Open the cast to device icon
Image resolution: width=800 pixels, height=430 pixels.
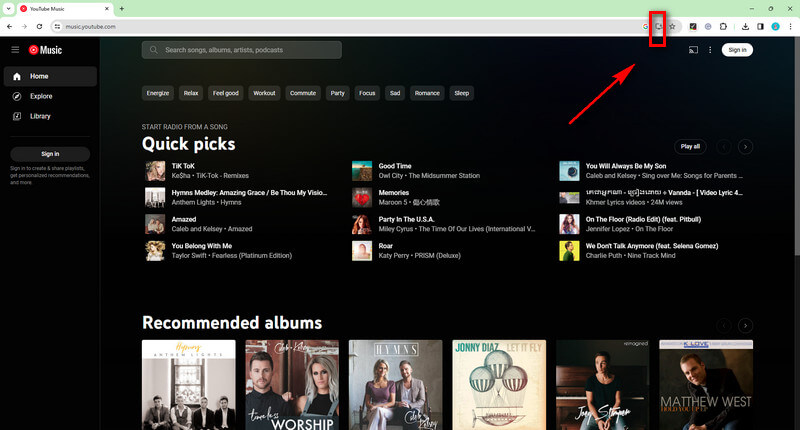tap(693, 50)
